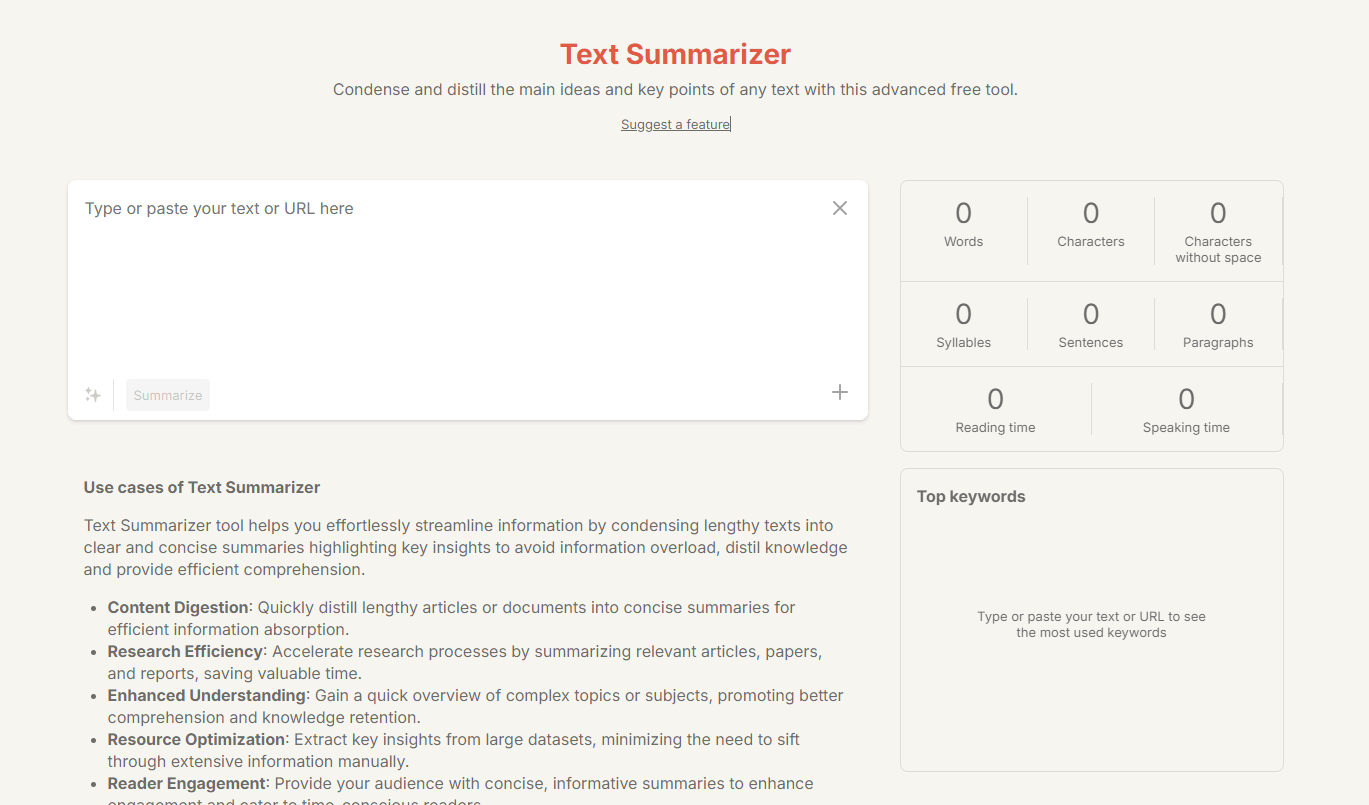Click the sparkle AI icon beside Summarize
The height and width of the screenshot is (805, 1369).
pos(93,395)
